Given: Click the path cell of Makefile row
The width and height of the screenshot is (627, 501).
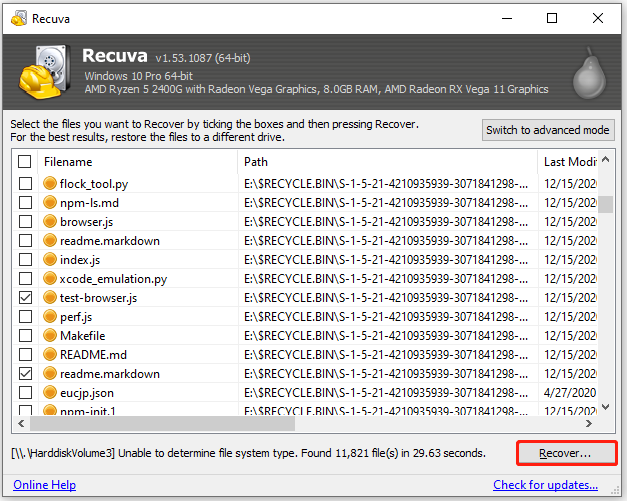Looking at the screenshot, I should tap(386, 335).
